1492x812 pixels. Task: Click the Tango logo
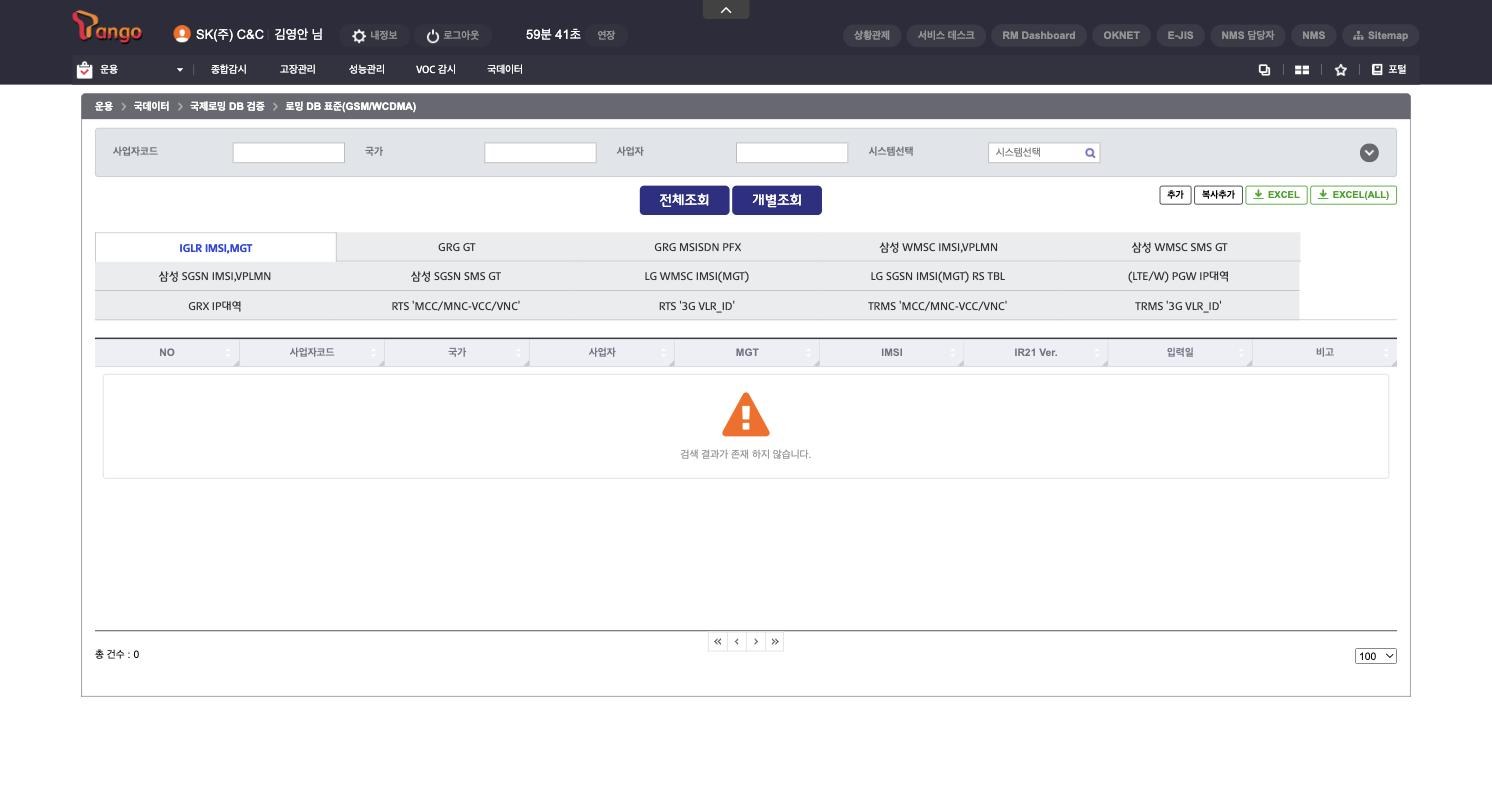[107, 27]
